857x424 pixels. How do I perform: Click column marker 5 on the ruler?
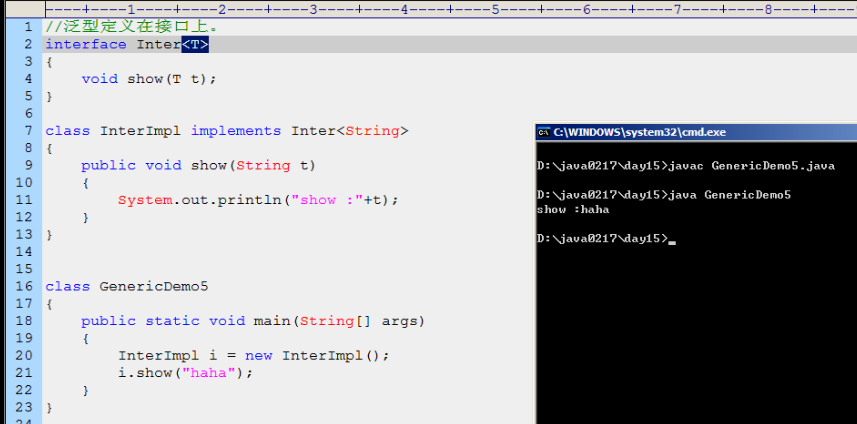click(495, 9)
